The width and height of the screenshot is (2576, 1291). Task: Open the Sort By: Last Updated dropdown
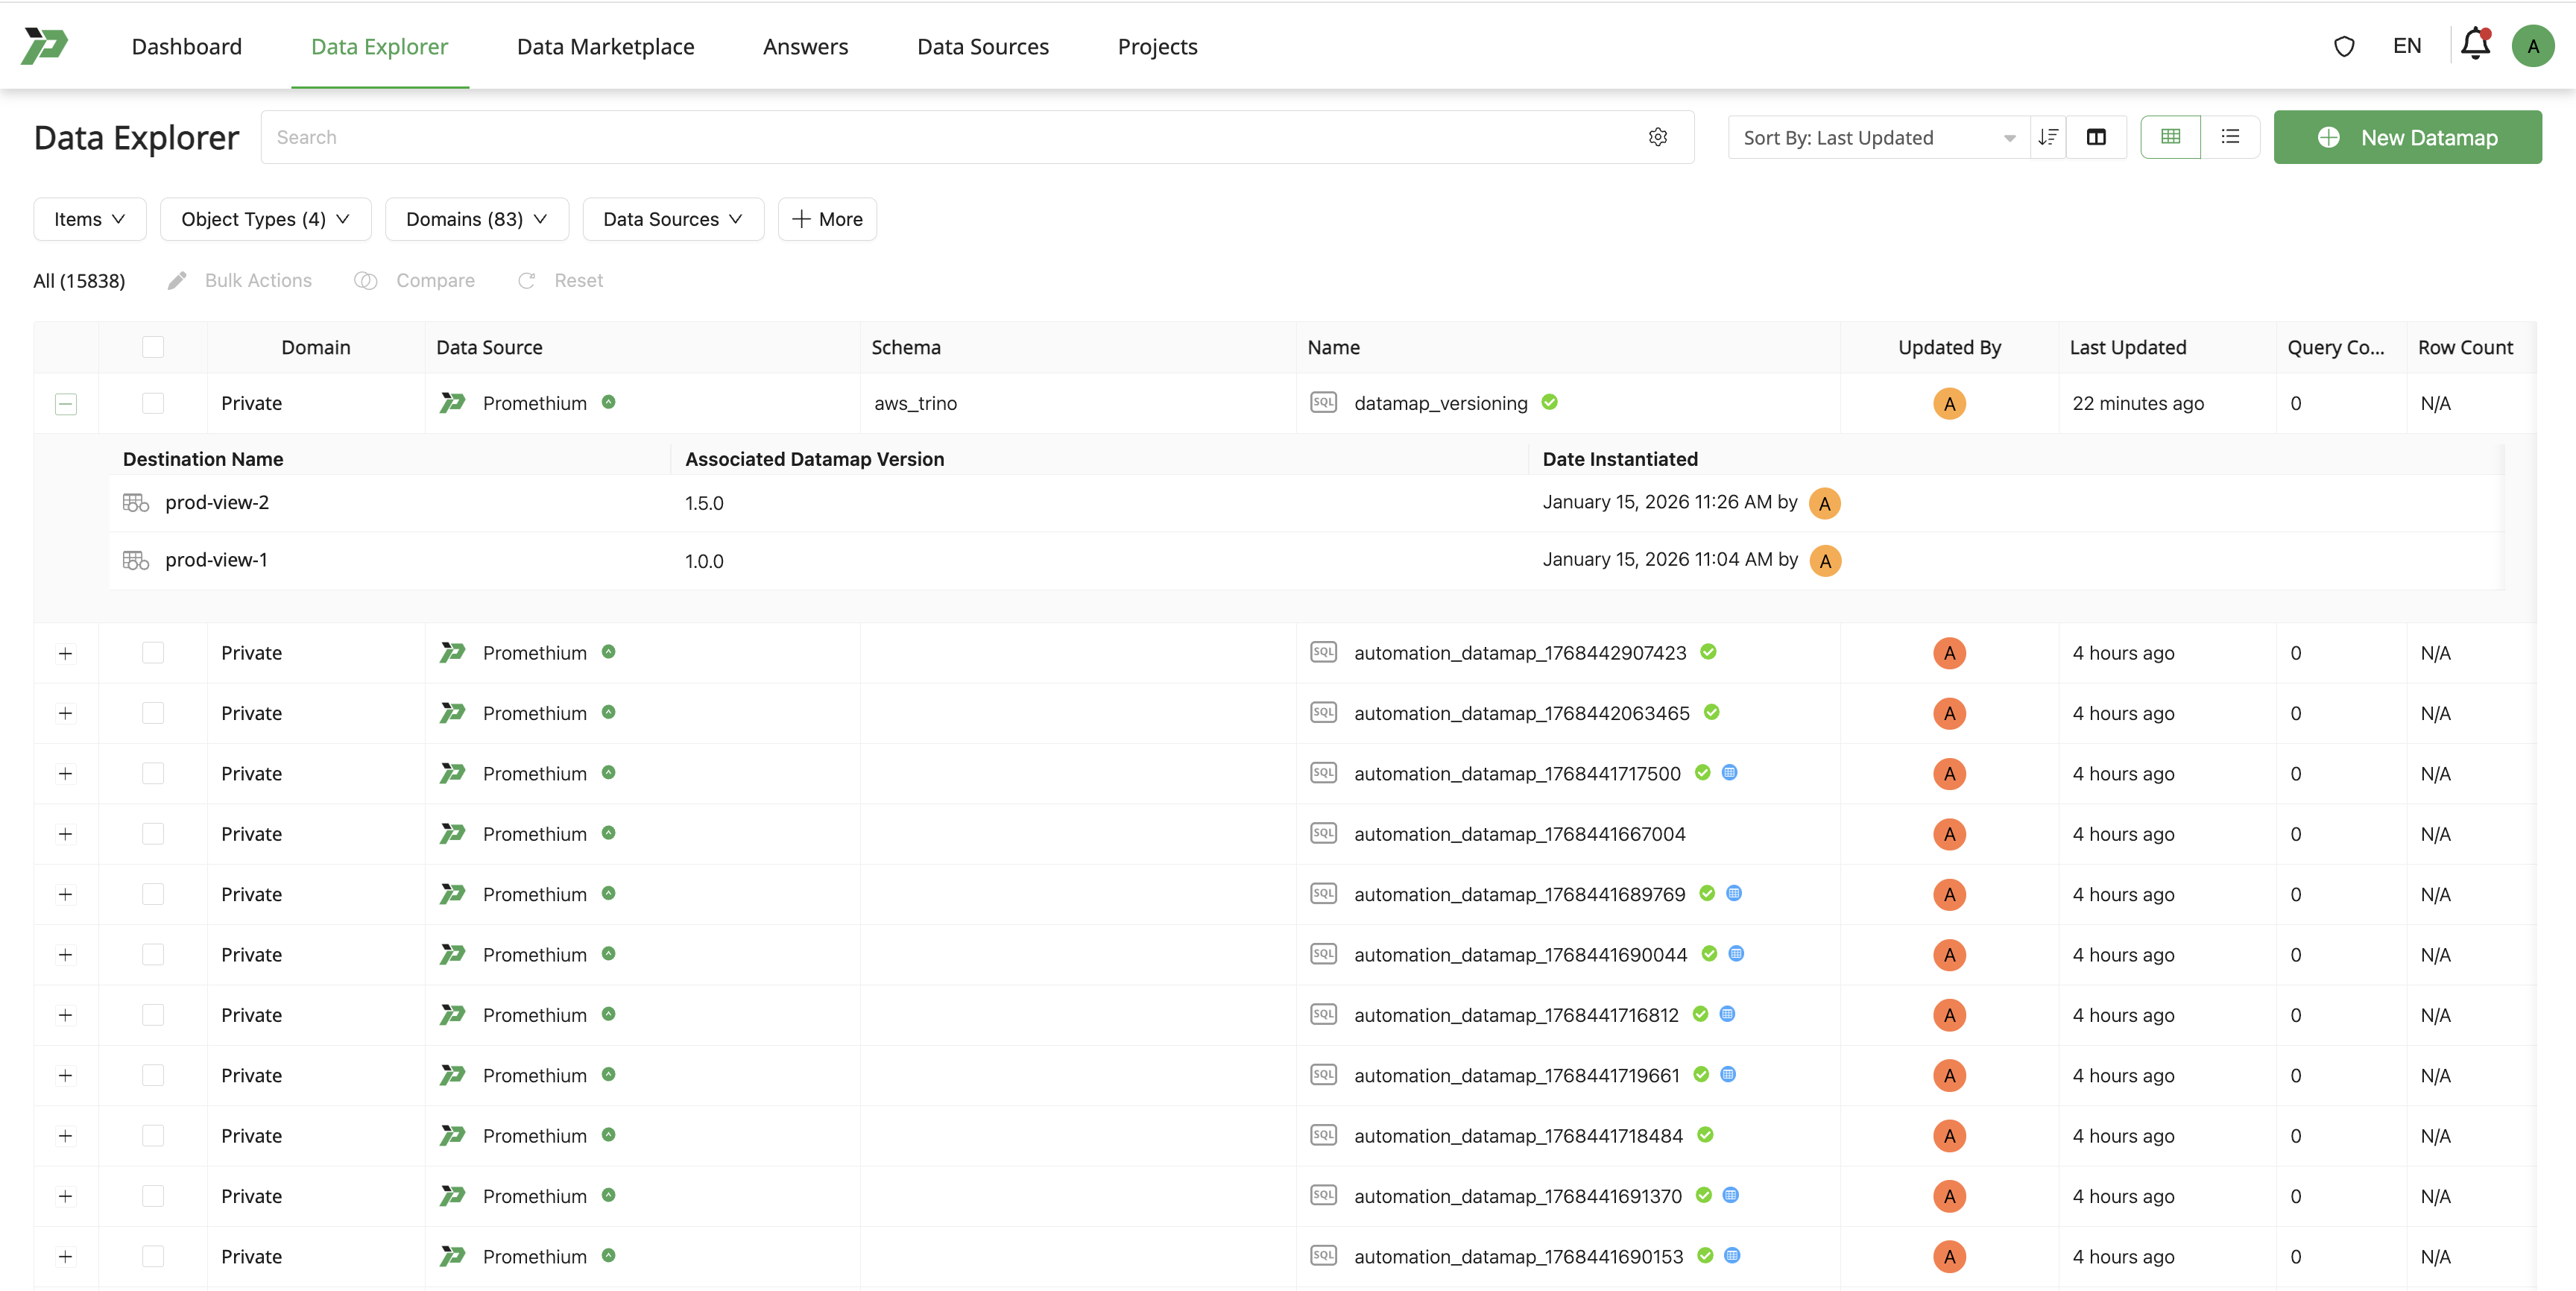coord(1878,137)
